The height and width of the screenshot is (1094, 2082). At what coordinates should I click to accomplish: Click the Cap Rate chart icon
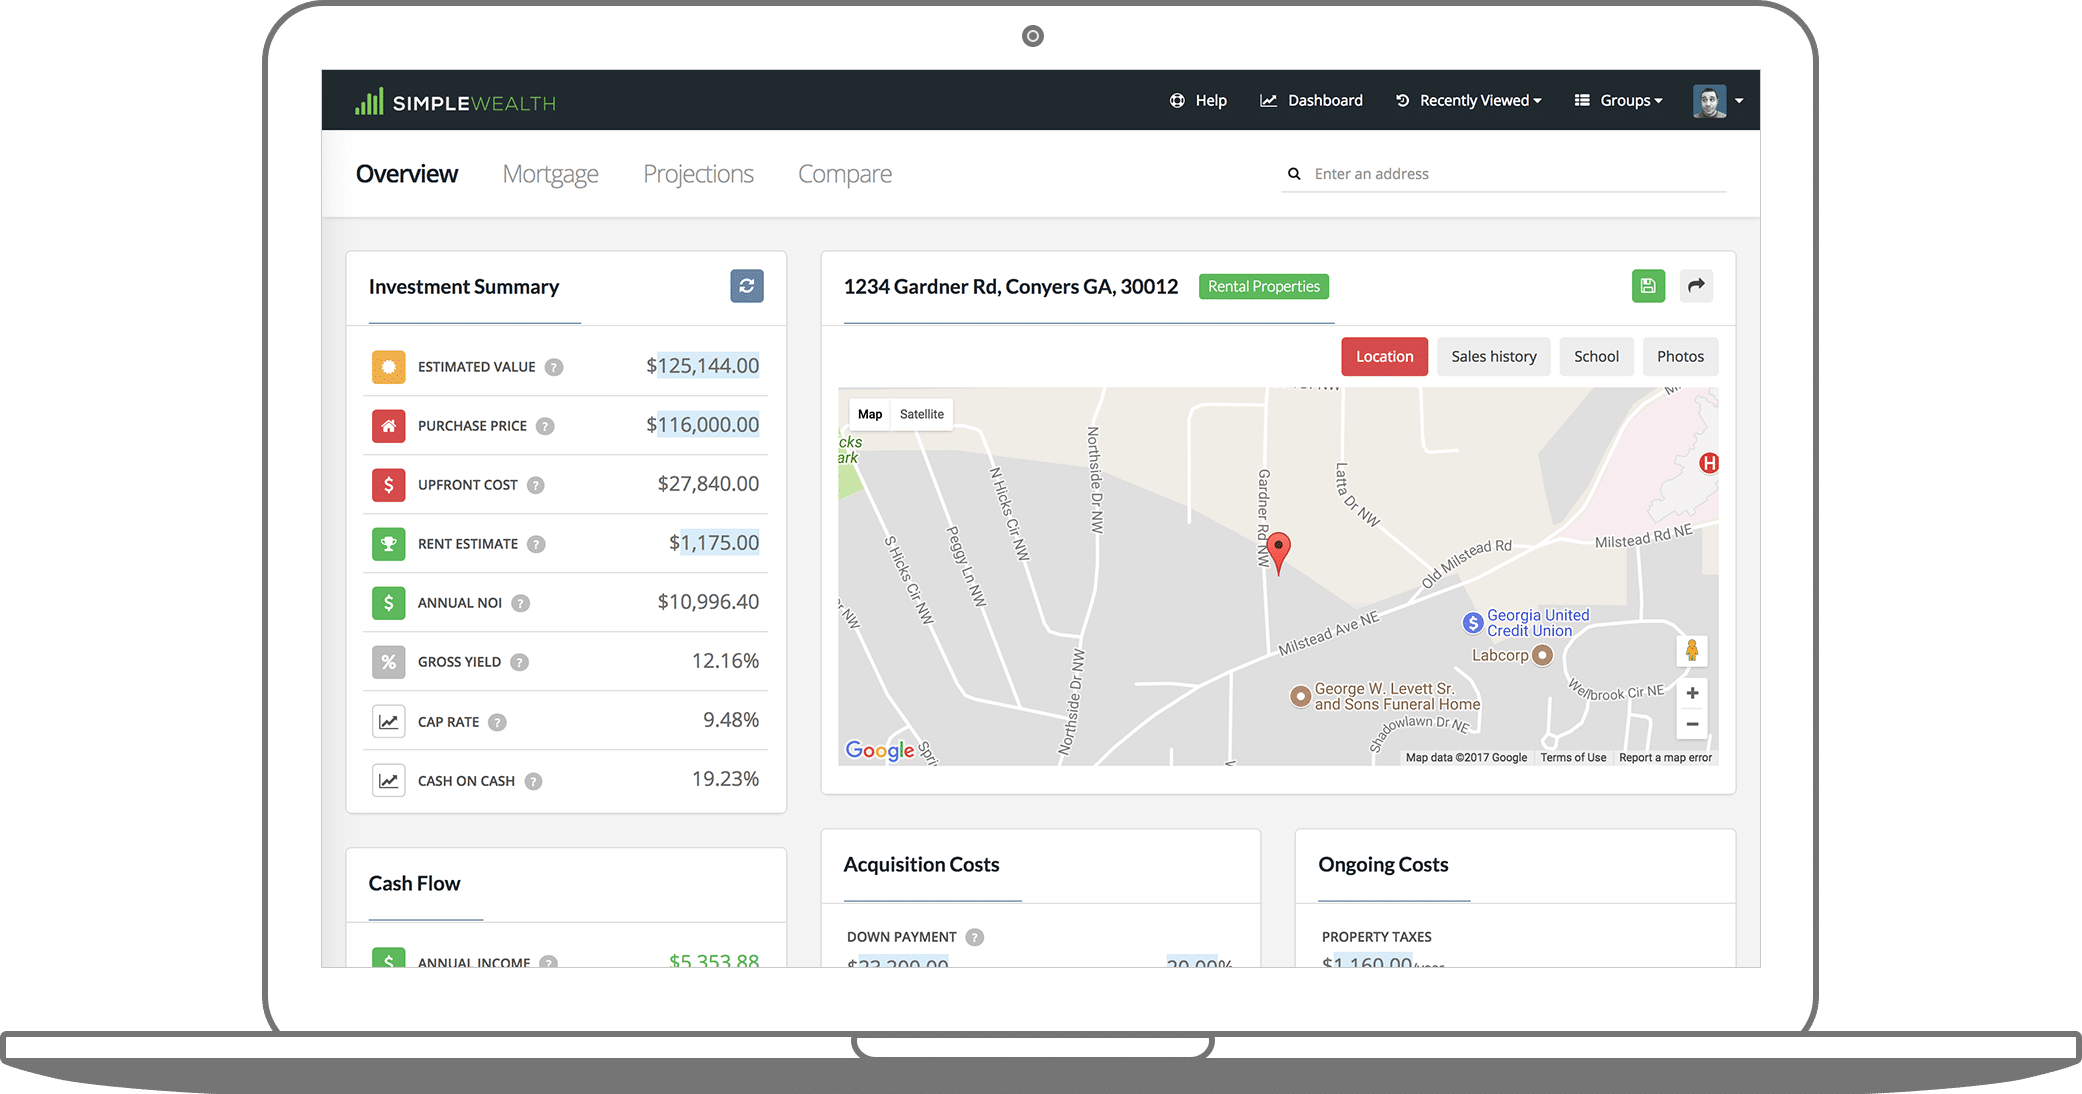[x=388, y=722]
